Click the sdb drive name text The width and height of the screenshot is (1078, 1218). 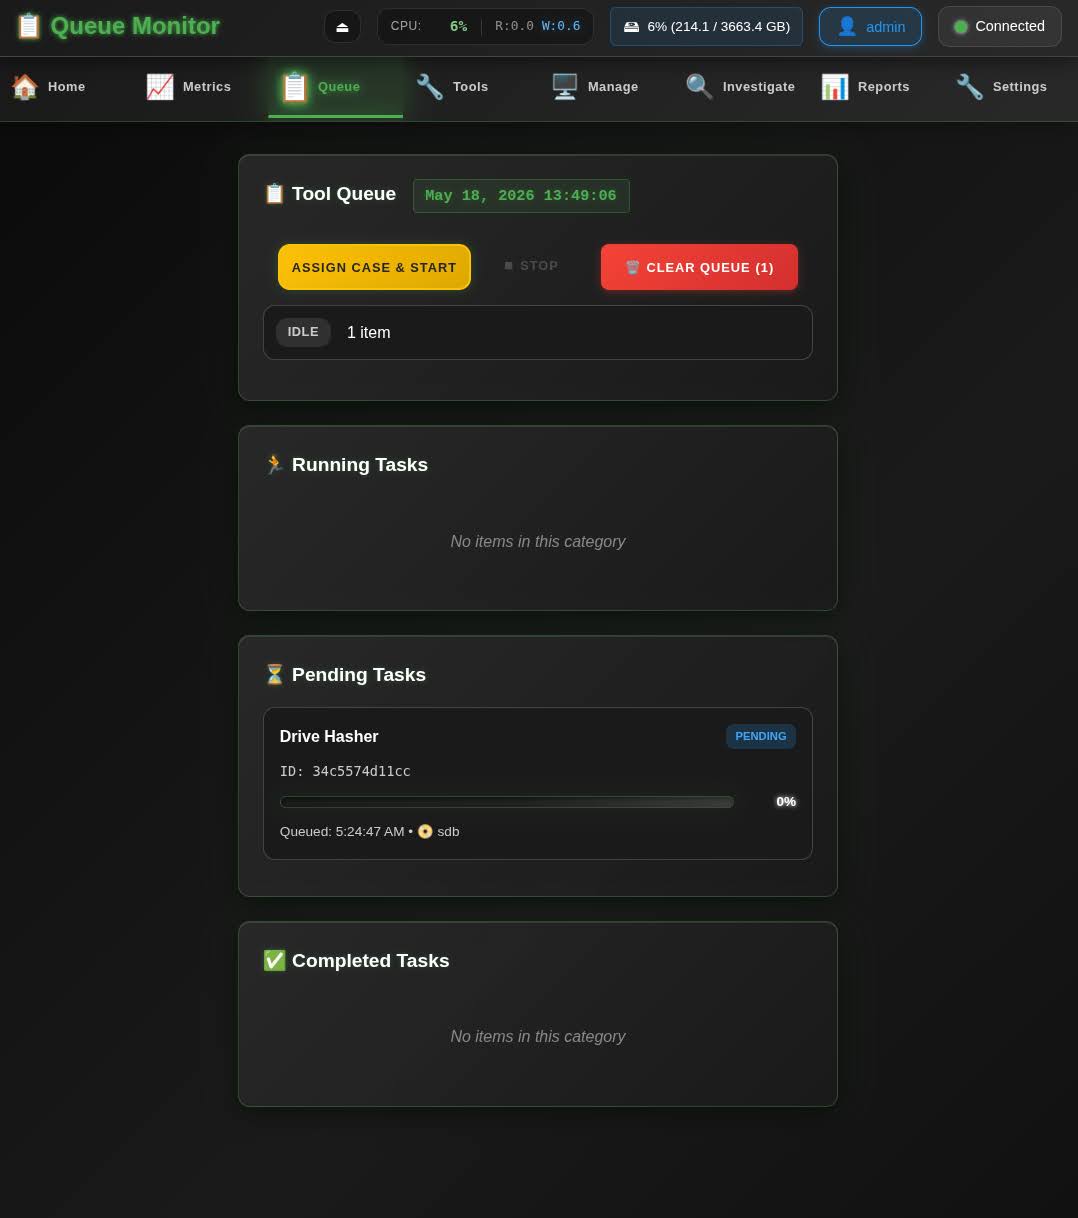[x=448, y=831]
